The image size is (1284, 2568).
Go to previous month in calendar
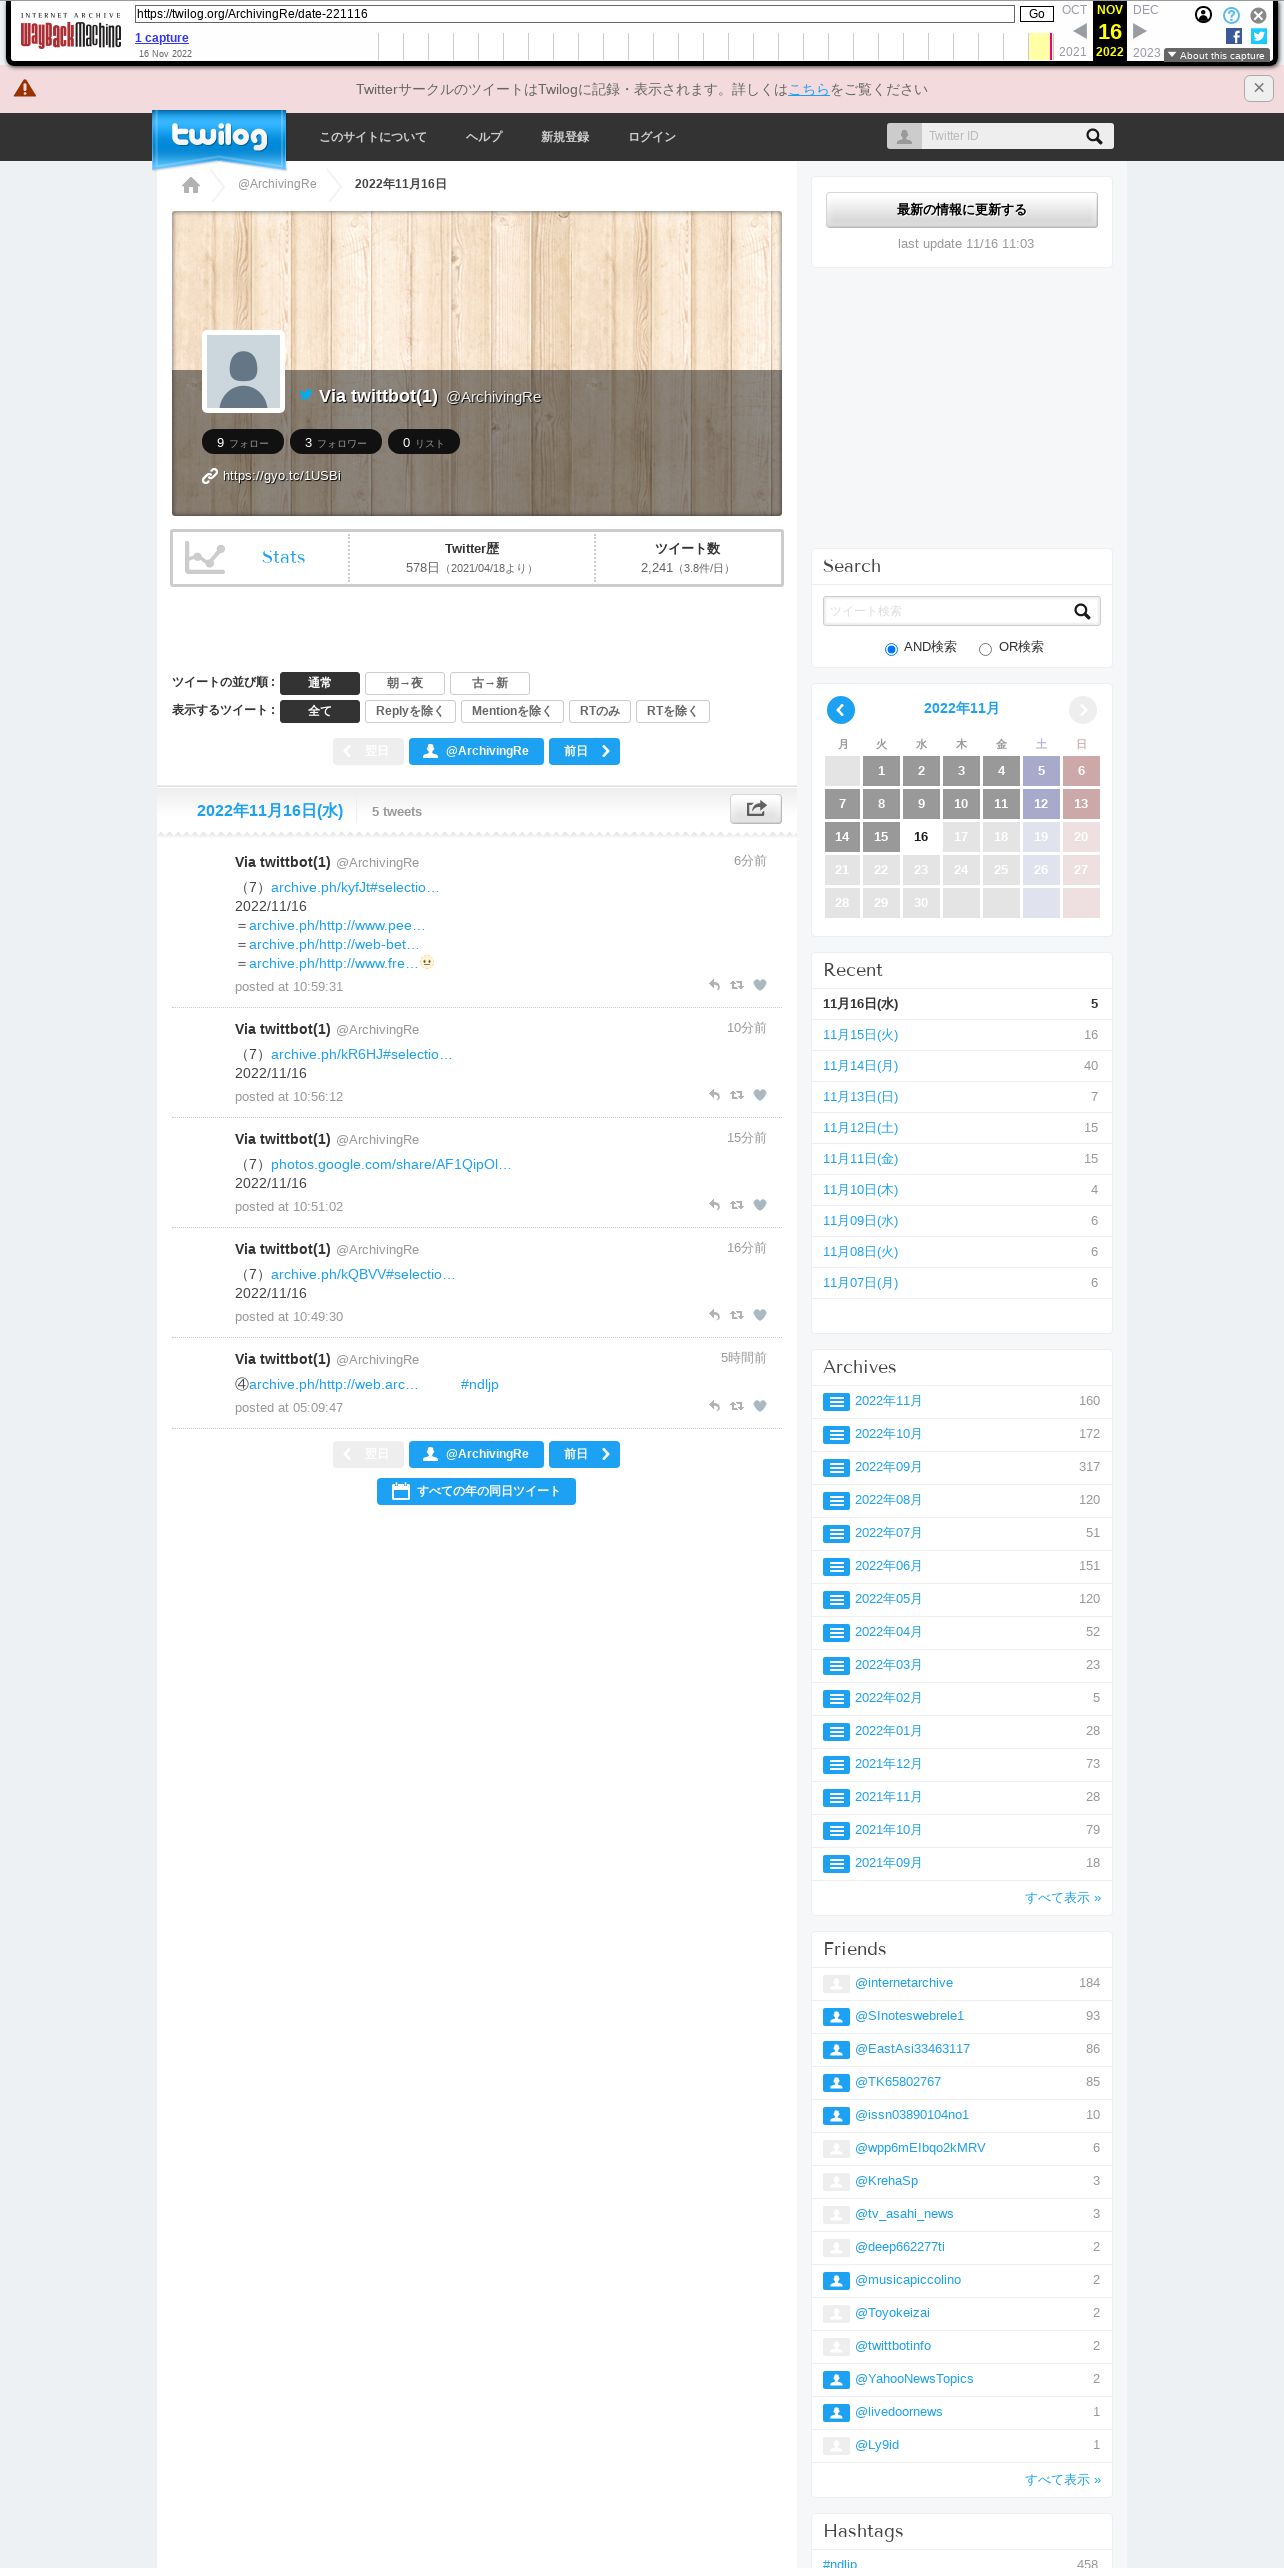(x=841, y=710)
